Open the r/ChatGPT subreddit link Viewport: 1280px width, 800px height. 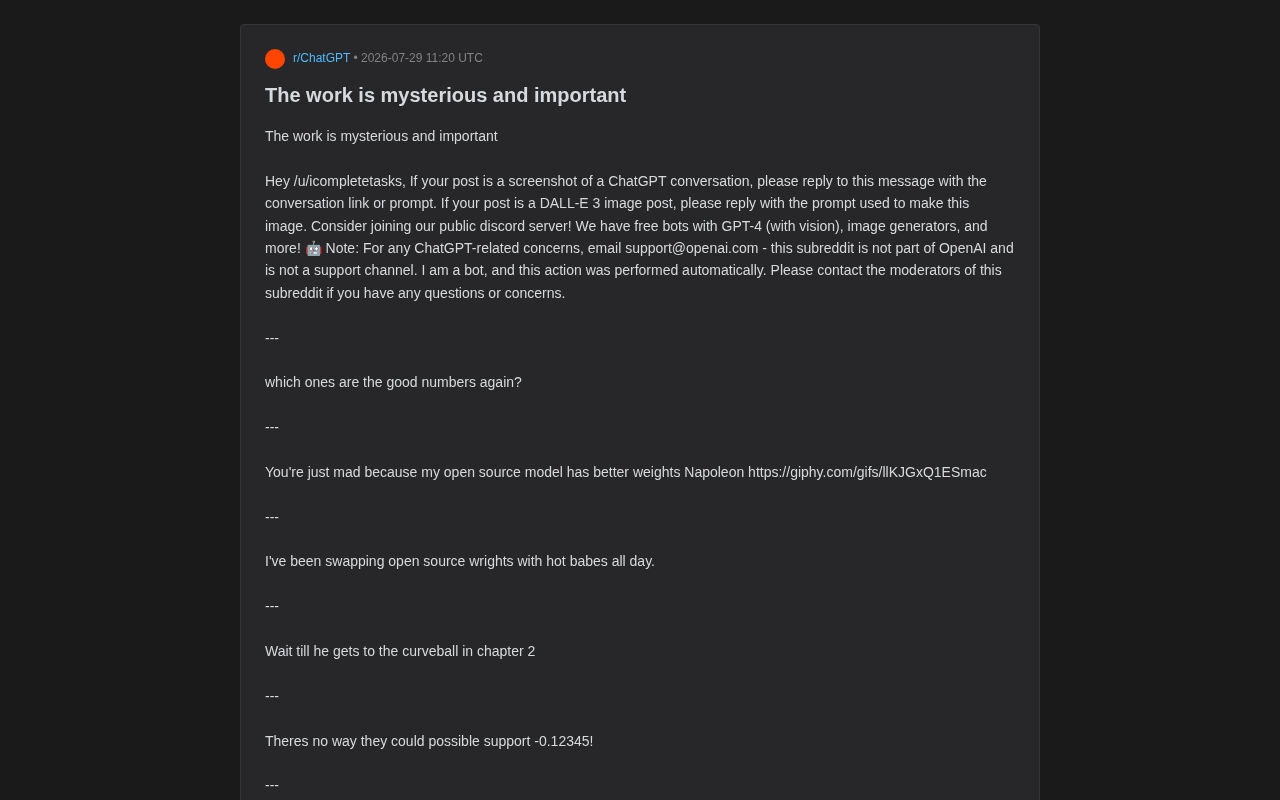(x=321, y=58)
